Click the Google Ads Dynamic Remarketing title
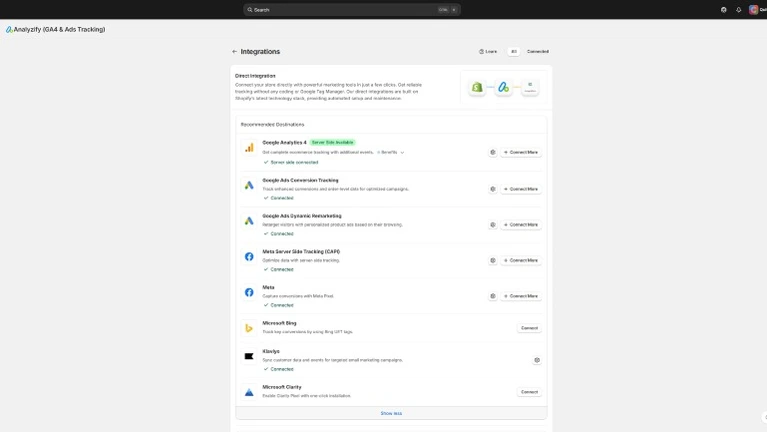Viewport: 767px width, 432px height. click(x=302, y=216)
